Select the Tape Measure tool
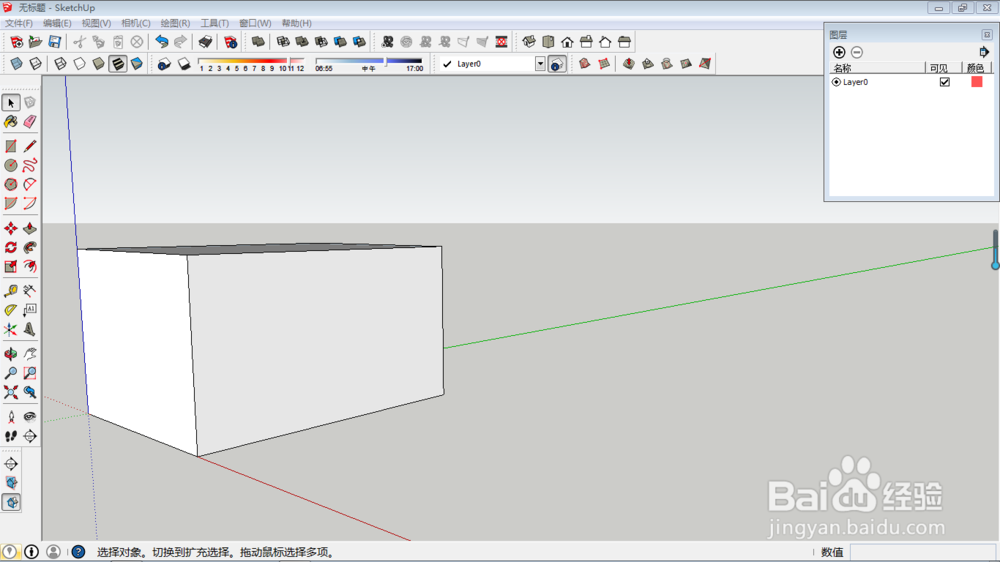The height and width of the screenshot is (562, 1000). (x=11, y=291)
